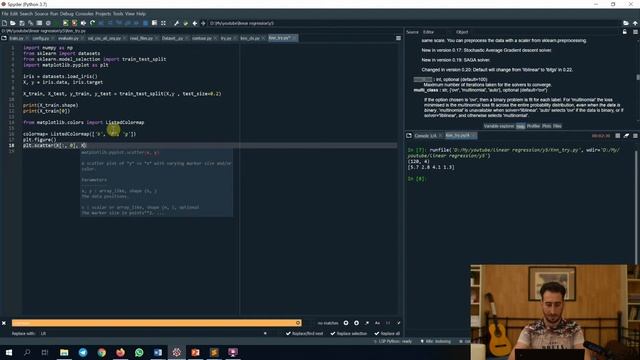640x360 pixels.
Task: Open Help pane options menu icon
Action: 635,32
